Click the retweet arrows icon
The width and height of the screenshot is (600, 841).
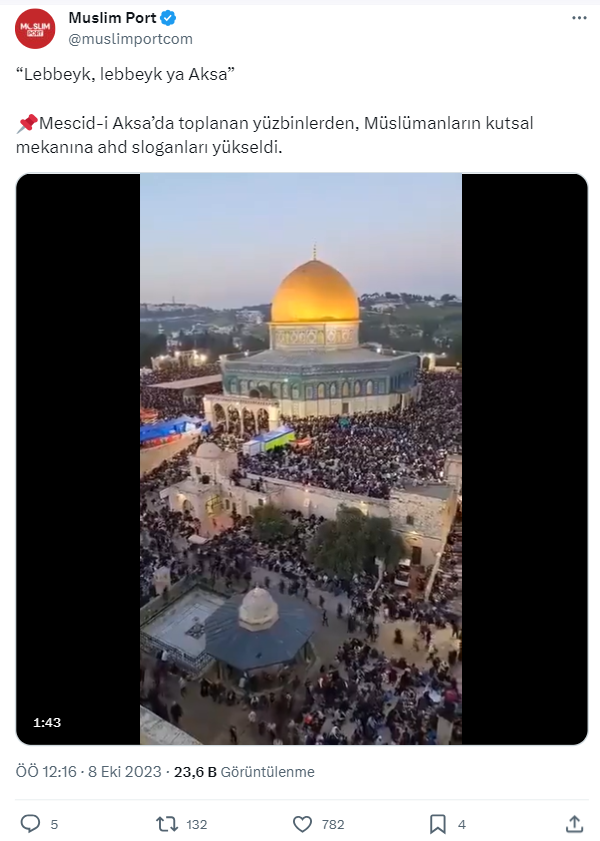tap(167, 824)
